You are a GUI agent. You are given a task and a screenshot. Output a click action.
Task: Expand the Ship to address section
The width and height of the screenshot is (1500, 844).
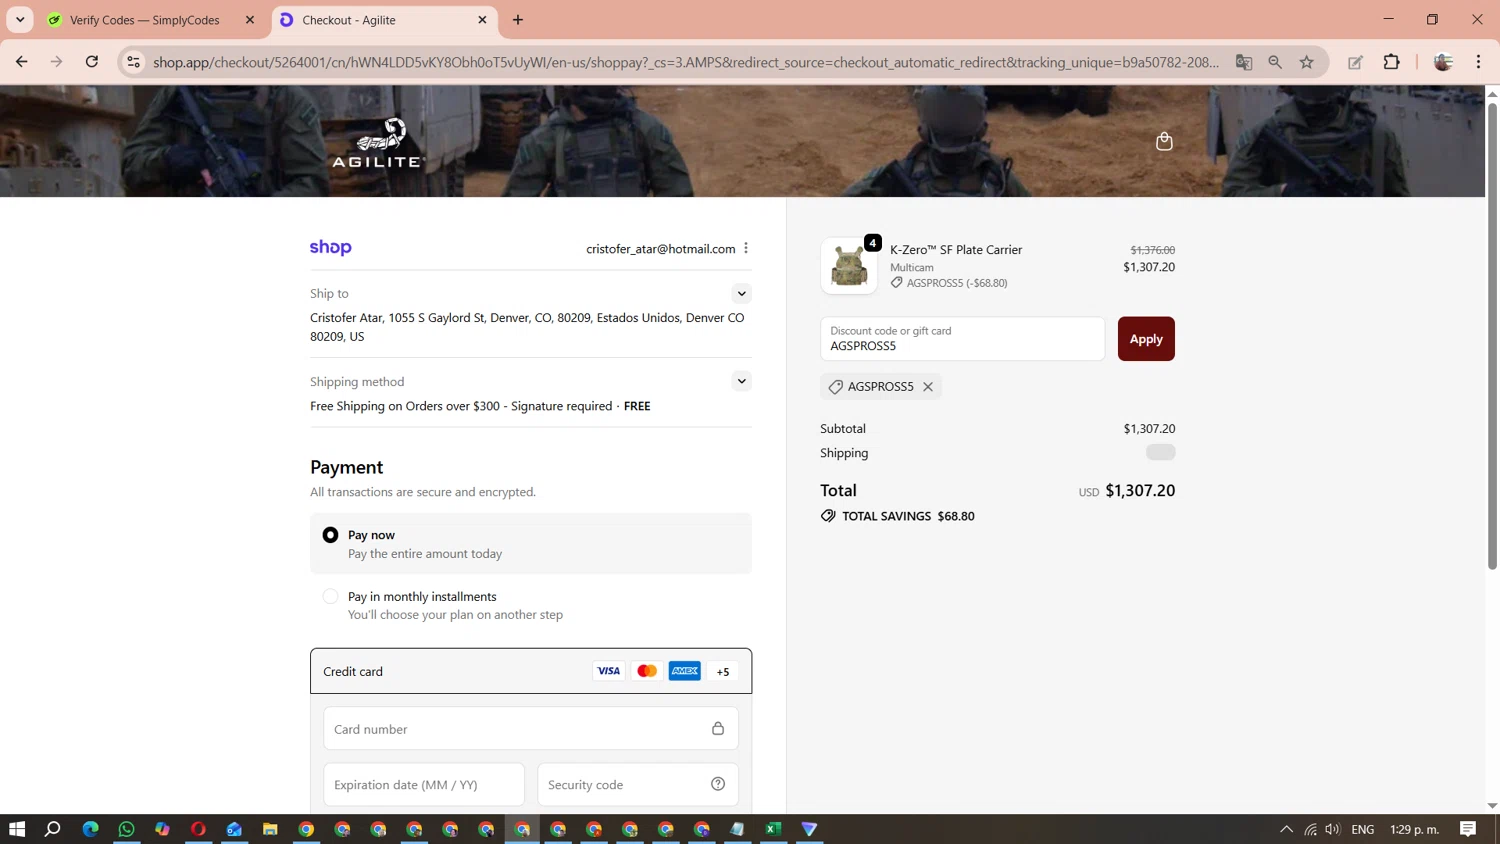[x=741, y=294]
